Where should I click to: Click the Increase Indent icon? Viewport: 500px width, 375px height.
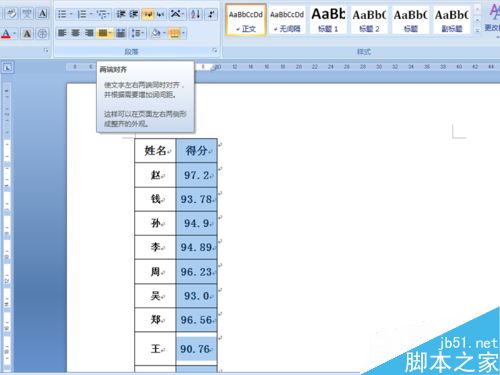134,14
